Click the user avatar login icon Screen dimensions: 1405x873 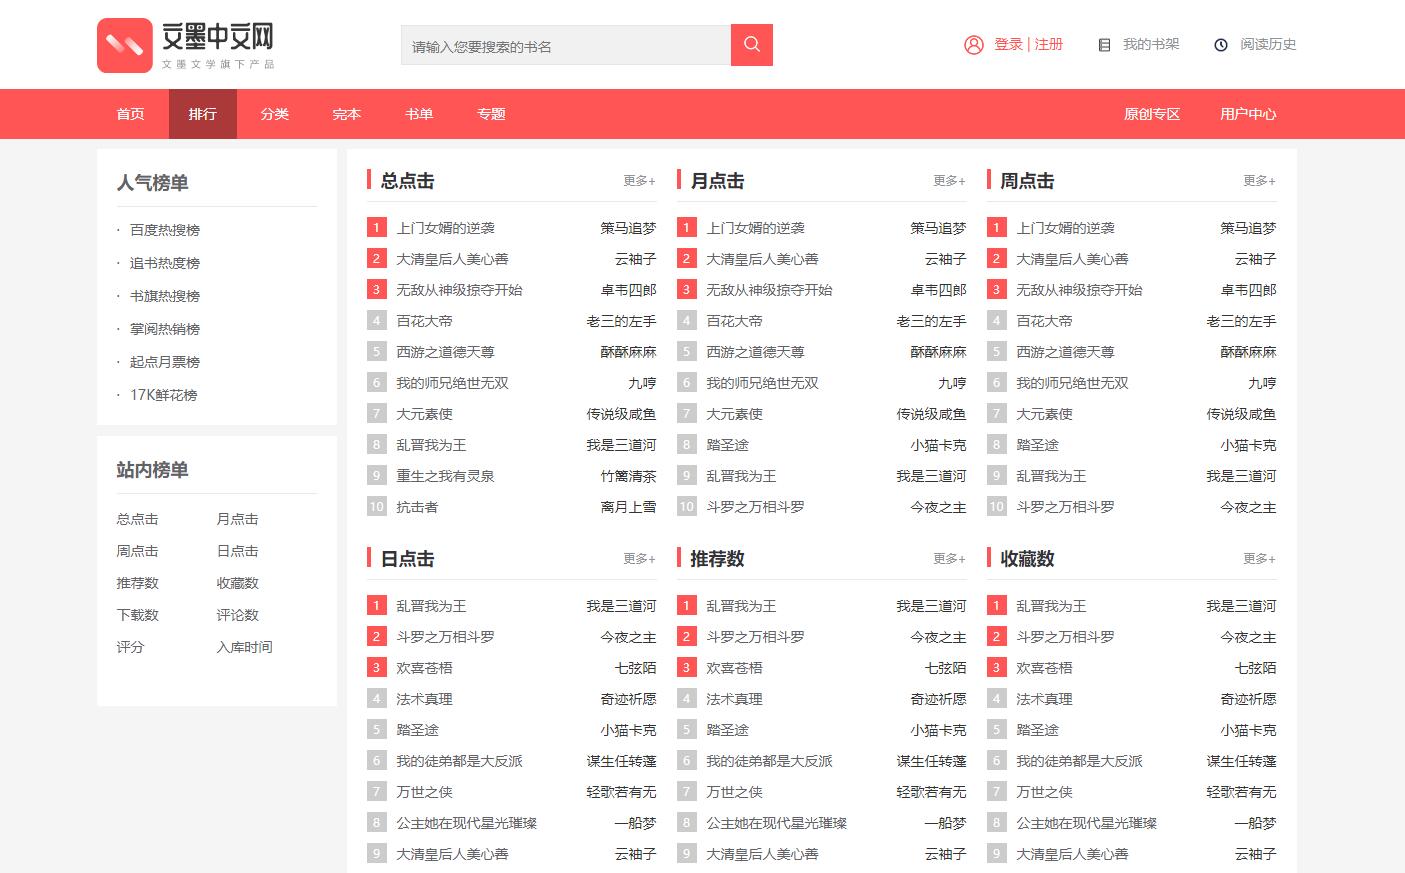click(x=974, y=45)
